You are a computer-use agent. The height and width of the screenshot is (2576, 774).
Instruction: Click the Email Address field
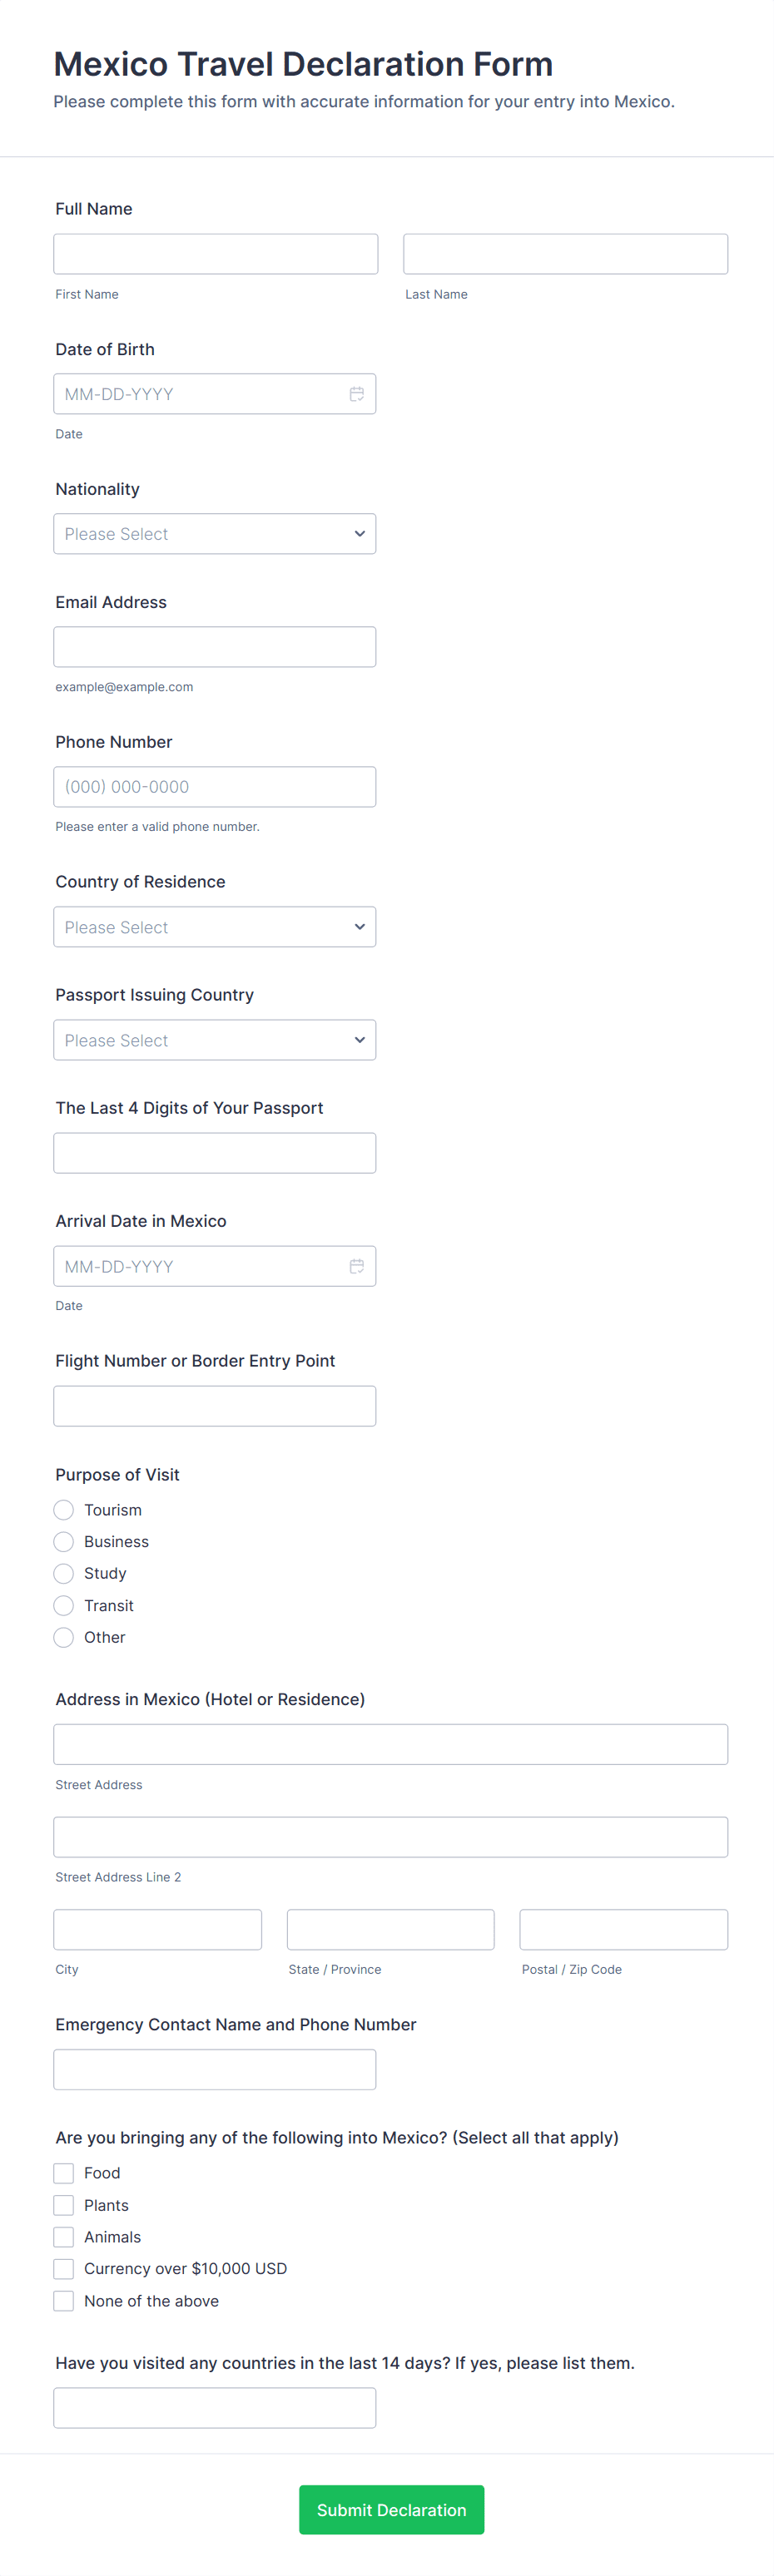point(215,647)
